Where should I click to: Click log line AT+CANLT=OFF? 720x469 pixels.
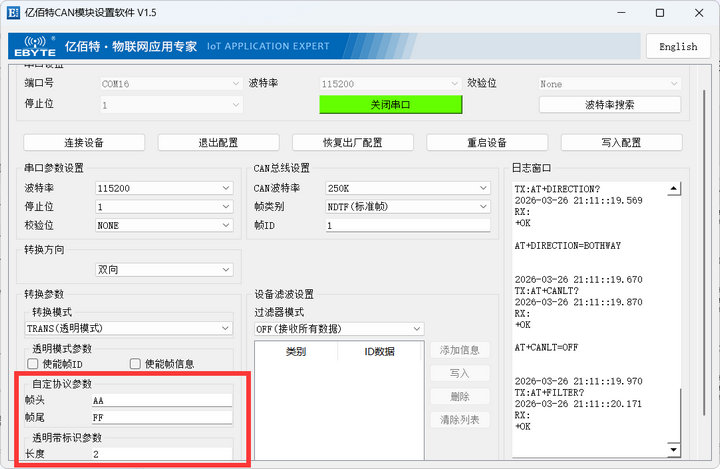point(546,347)
